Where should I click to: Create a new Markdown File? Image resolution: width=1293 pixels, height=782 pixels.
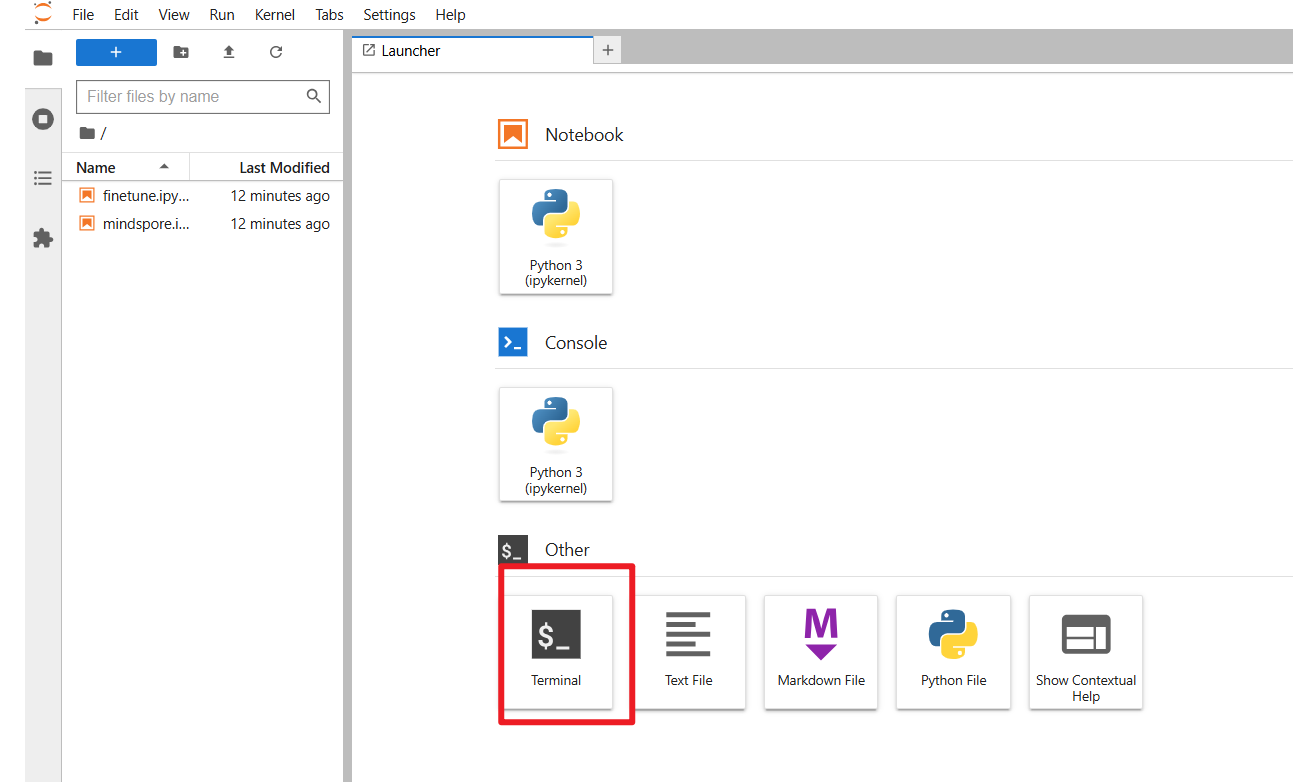coord(821,652)
